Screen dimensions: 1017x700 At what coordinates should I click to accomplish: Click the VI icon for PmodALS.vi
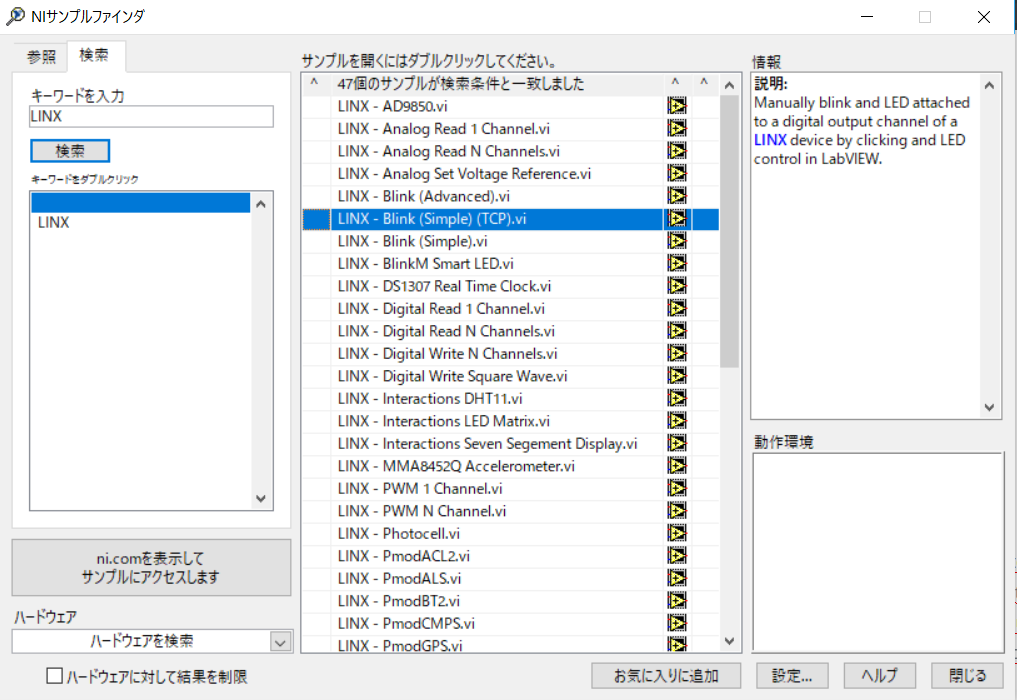(x=676, y=578)
